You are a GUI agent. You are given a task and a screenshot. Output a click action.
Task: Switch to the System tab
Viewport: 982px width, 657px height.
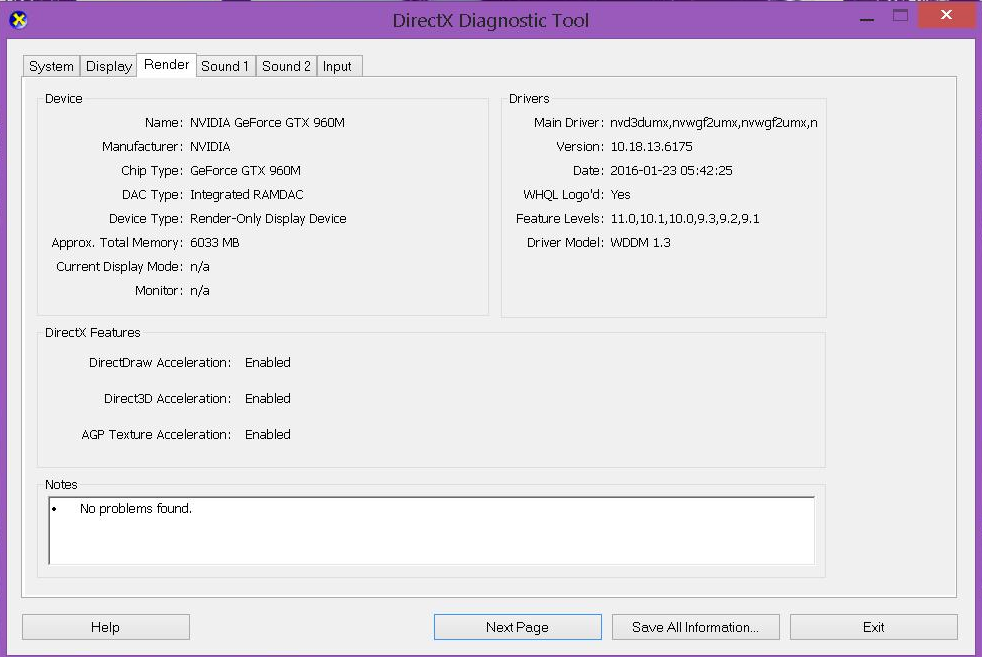[51, 66]
